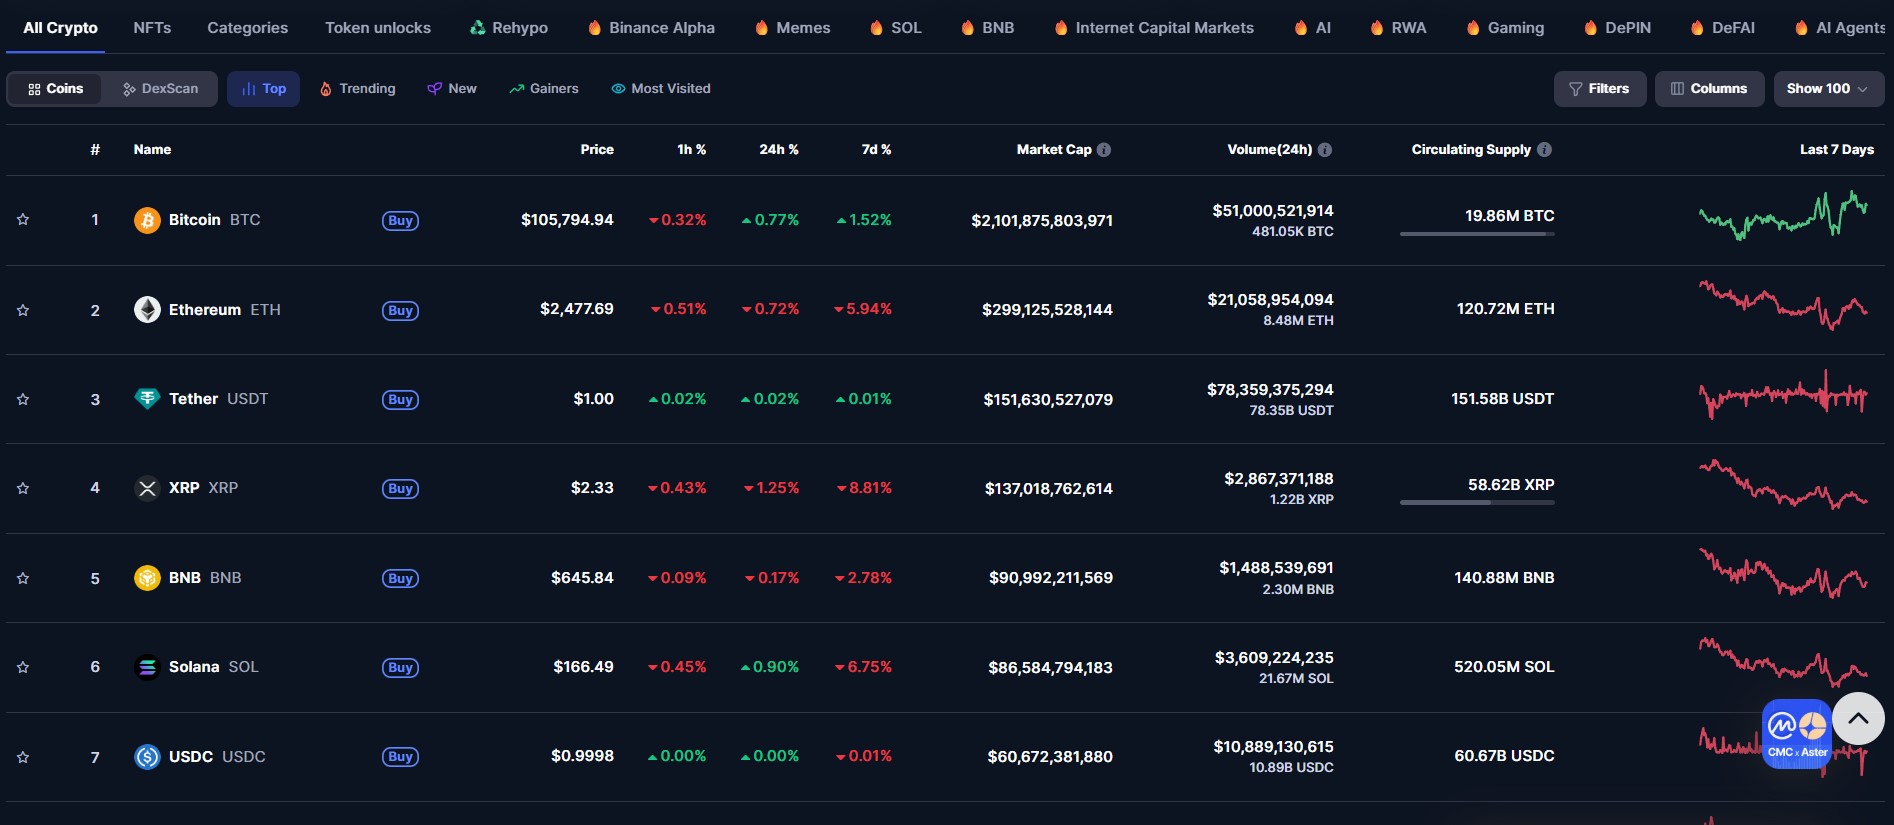Toggle USDC watchlist star
The height and width of the screenshot is (825, 1894).
tap(23, 757)
